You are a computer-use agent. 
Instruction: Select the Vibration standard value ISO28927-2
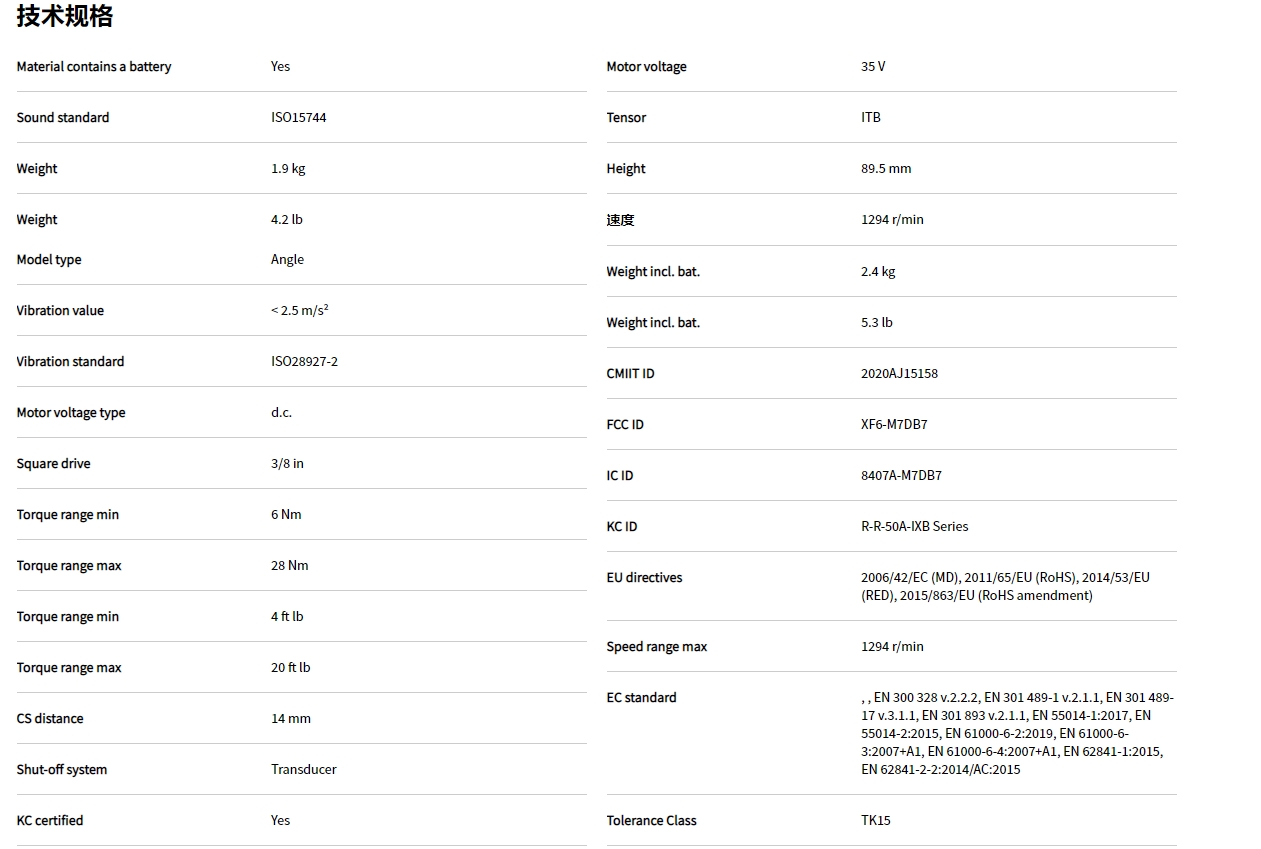(x=304, y=362)
